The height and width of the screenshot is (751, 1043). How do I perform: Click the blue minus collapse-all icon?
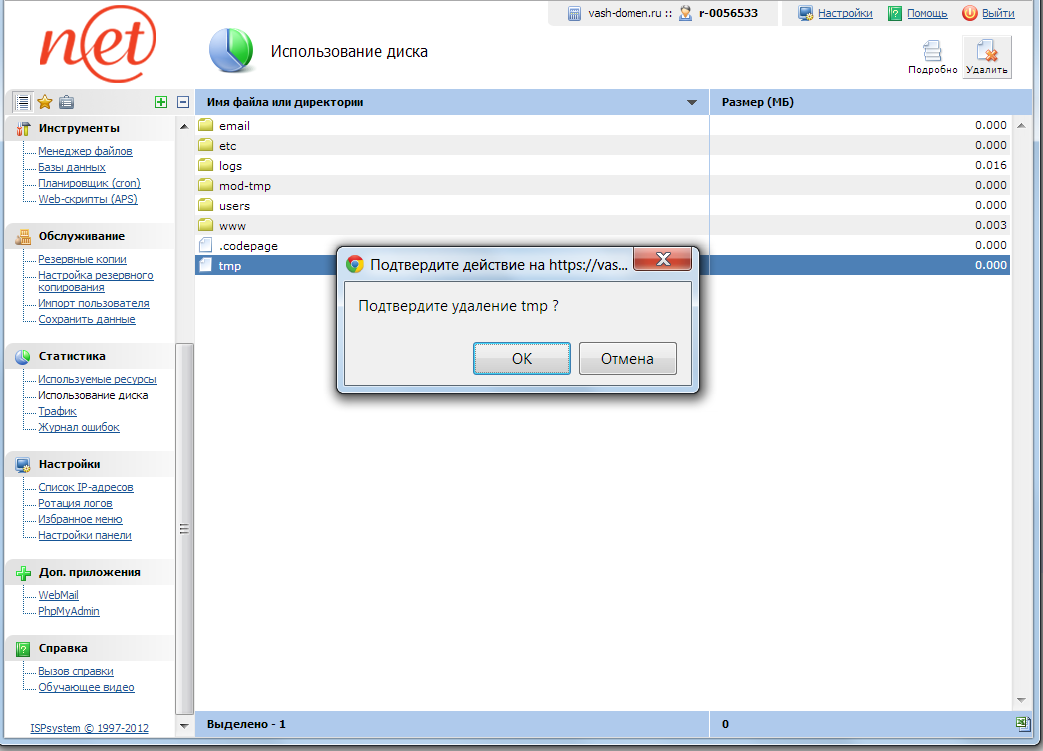click(x=183, y=102)
